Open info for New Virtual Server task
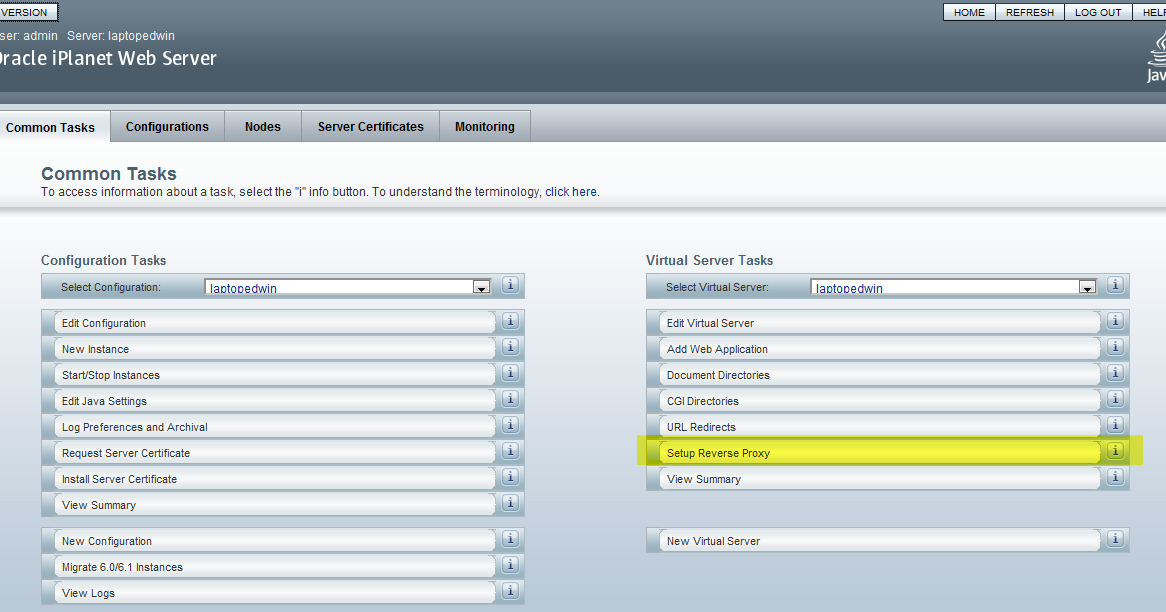Screen dimensions: 1166x612 1115,538
